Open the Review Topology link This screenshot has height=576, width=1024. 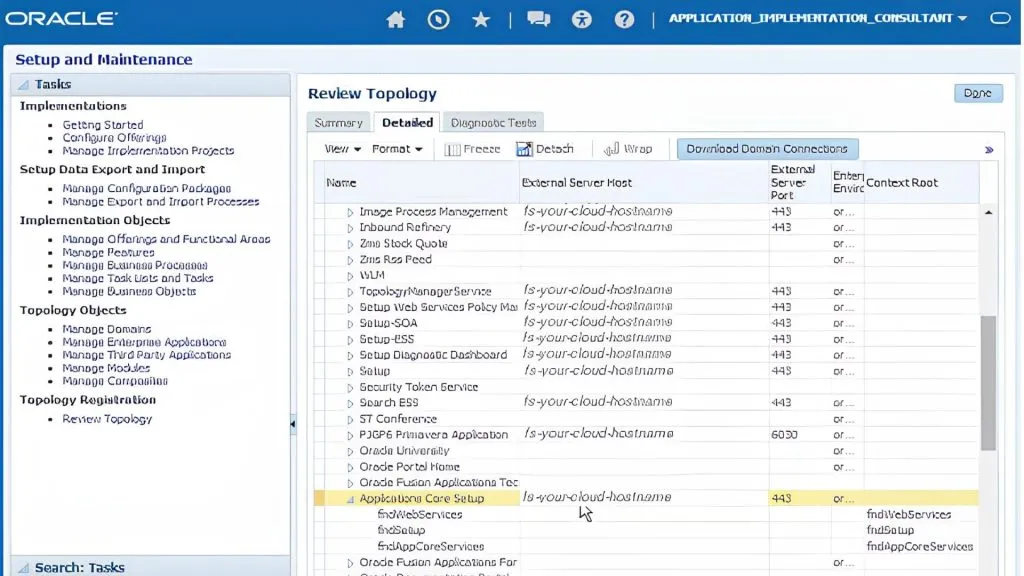(107, 419)
